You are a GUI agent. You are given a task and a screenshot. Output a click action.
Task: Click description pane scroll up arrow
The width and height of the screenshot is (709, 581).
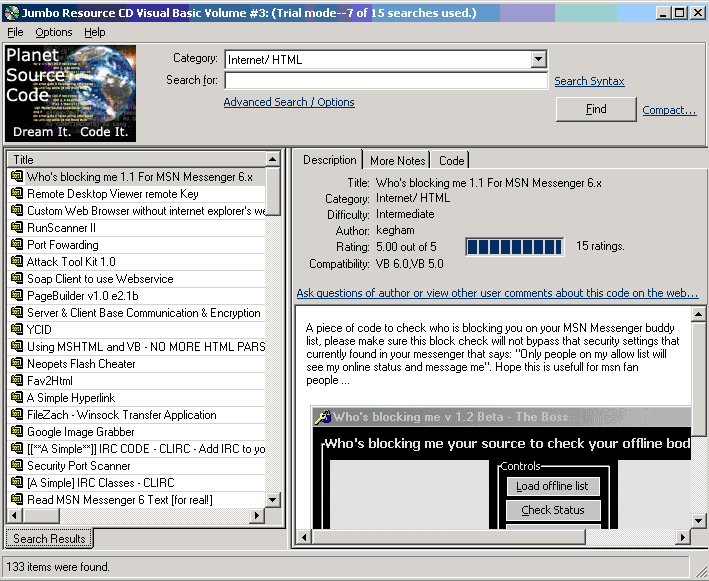point(698,314)
